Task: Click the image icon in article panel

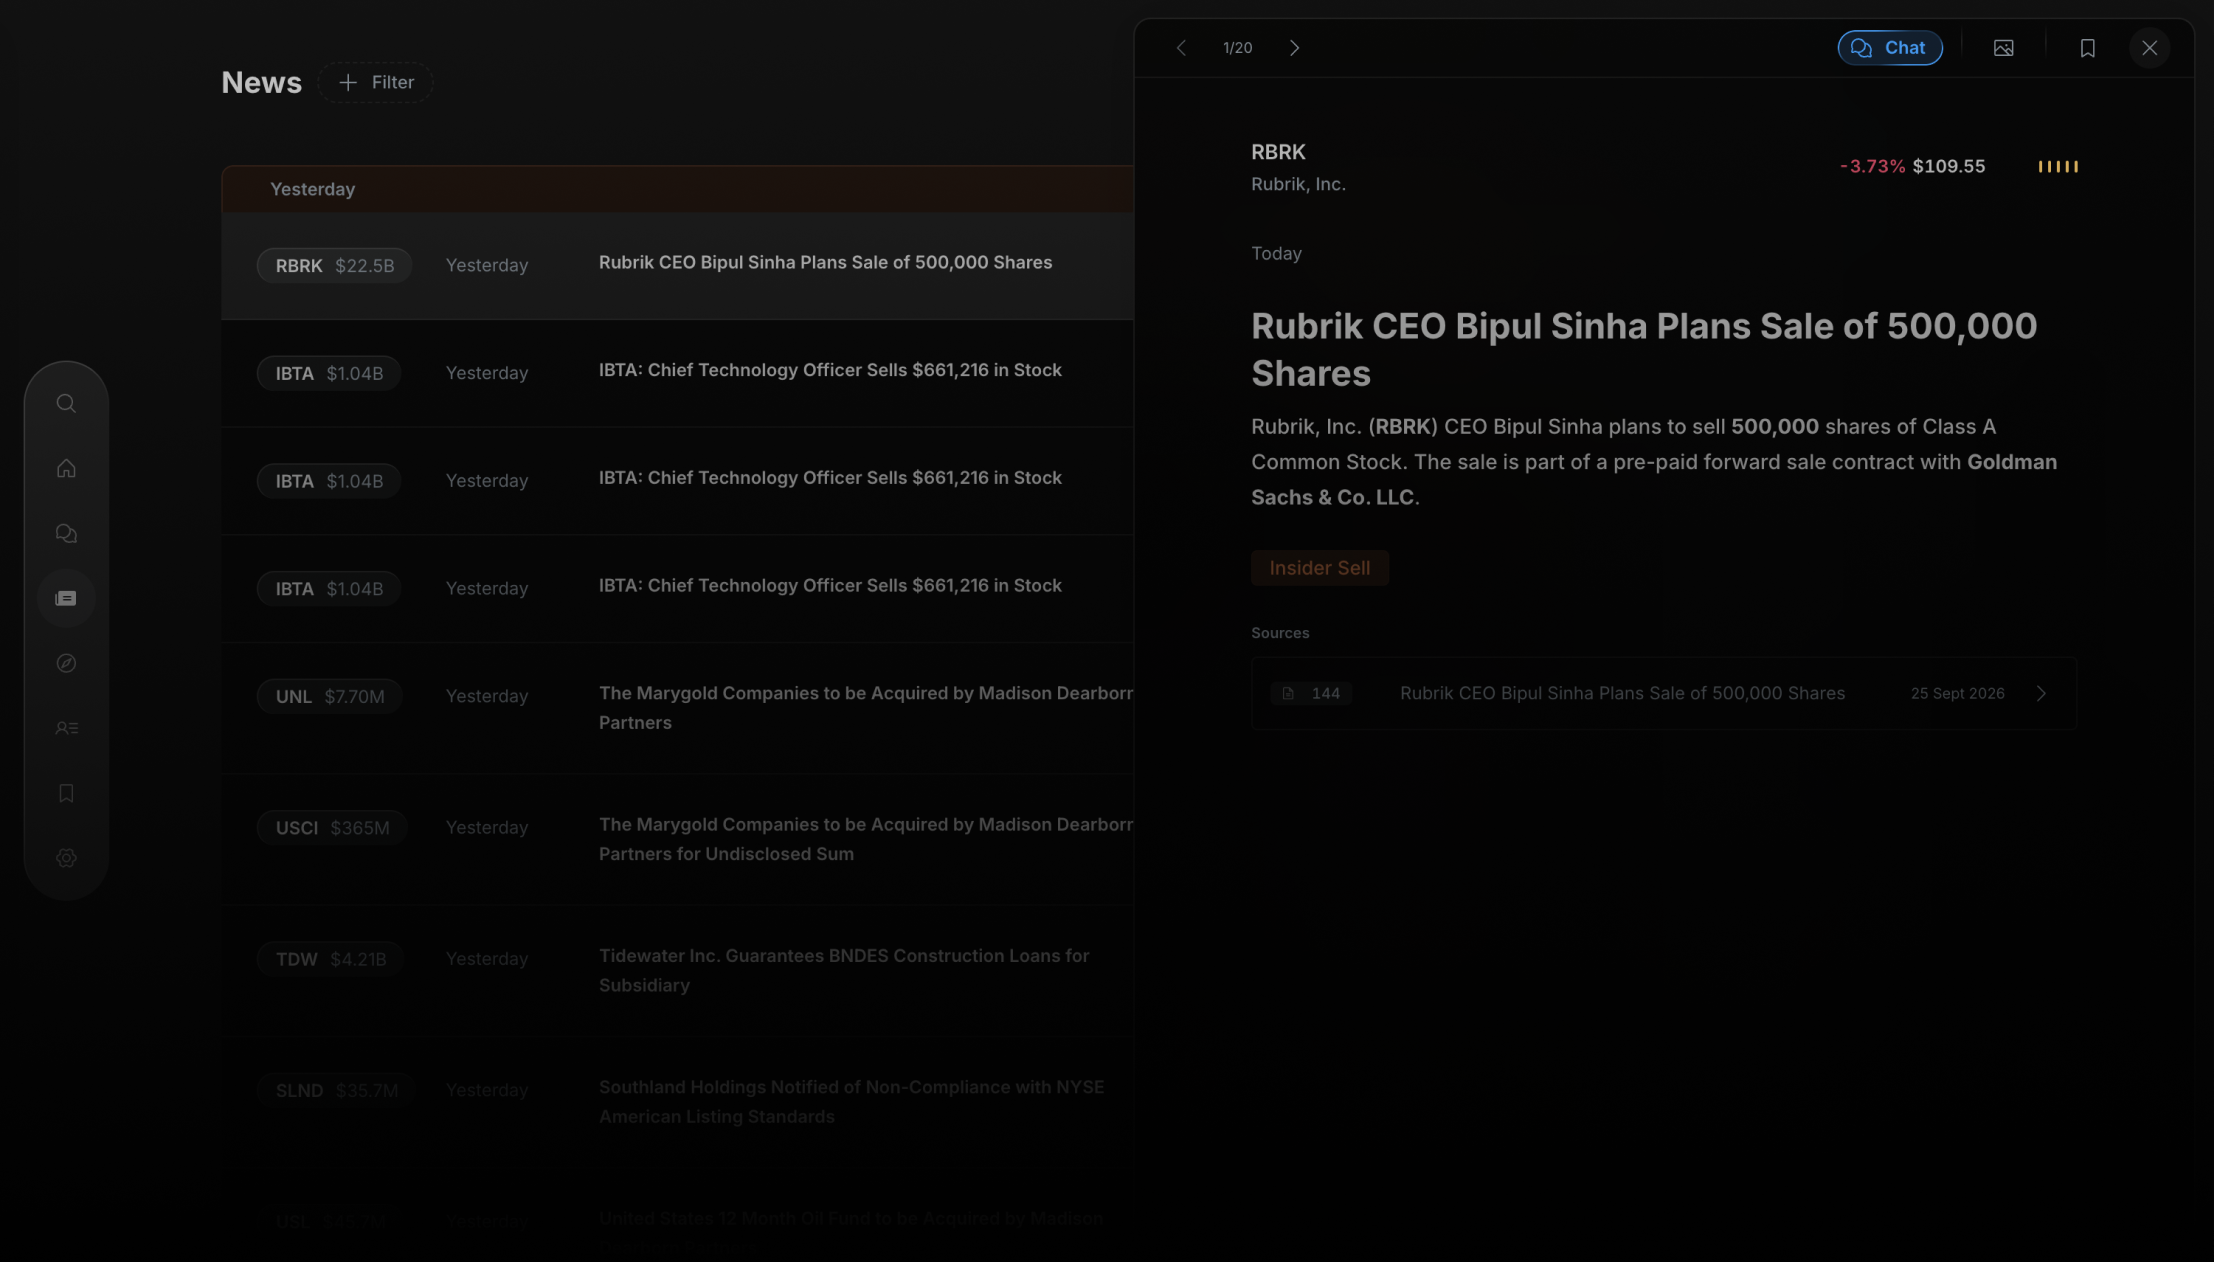Action: pos(2003,48)
